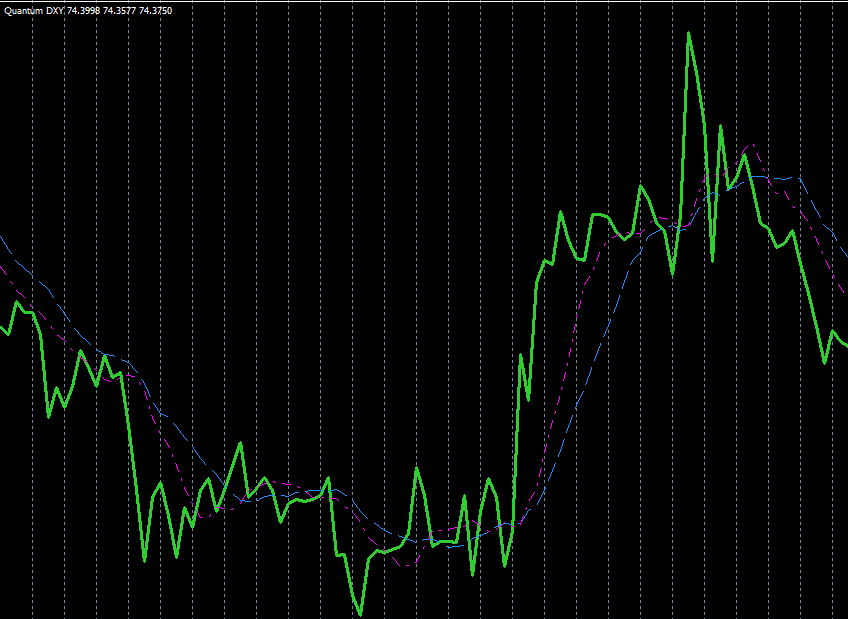Viewport: 848px width, 619px height.
Task: Select the lowest trough of the green line
Action: point(360,615)
